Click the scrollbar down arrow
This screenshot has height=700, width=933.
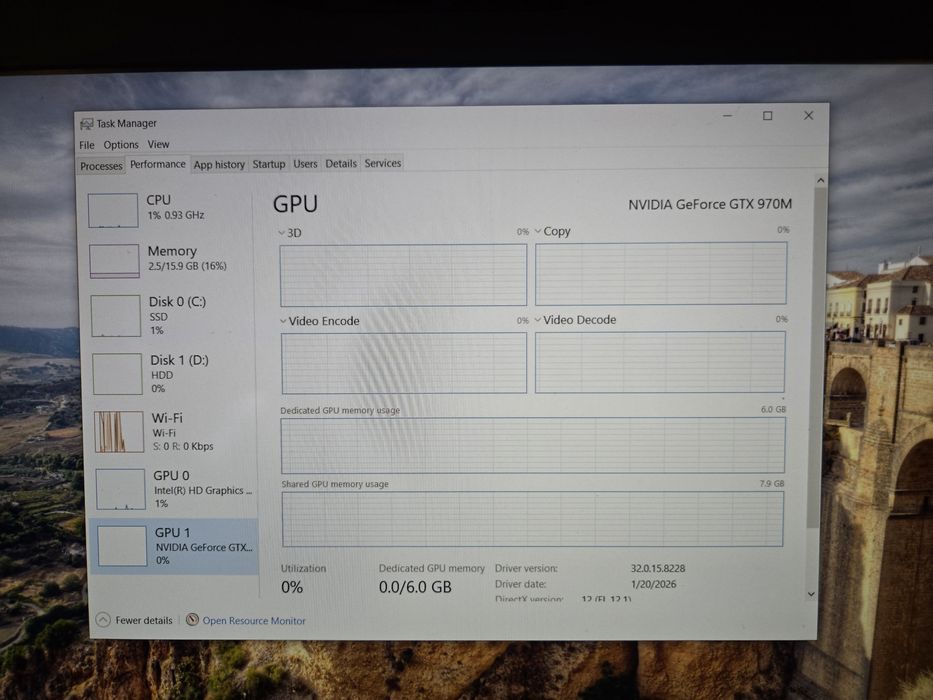(x=812, y=594)
